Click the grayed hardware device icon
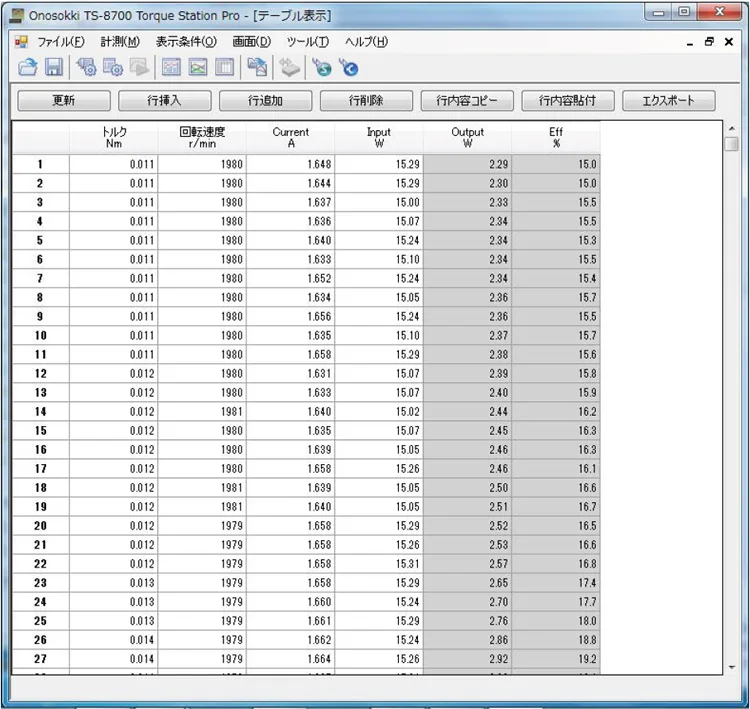Screen dimensions: 750x709 [x=289, y=67]
